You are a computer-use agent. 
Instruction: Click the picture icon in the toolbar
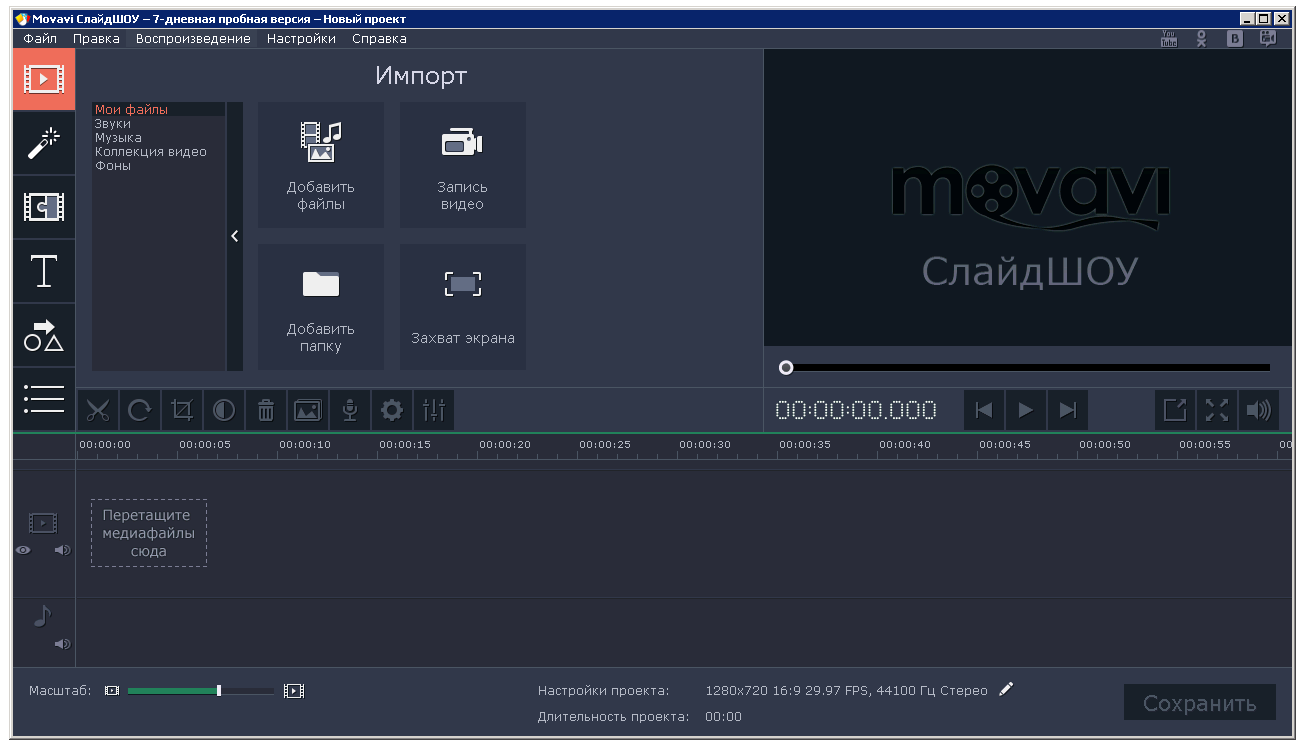point(308,410)
